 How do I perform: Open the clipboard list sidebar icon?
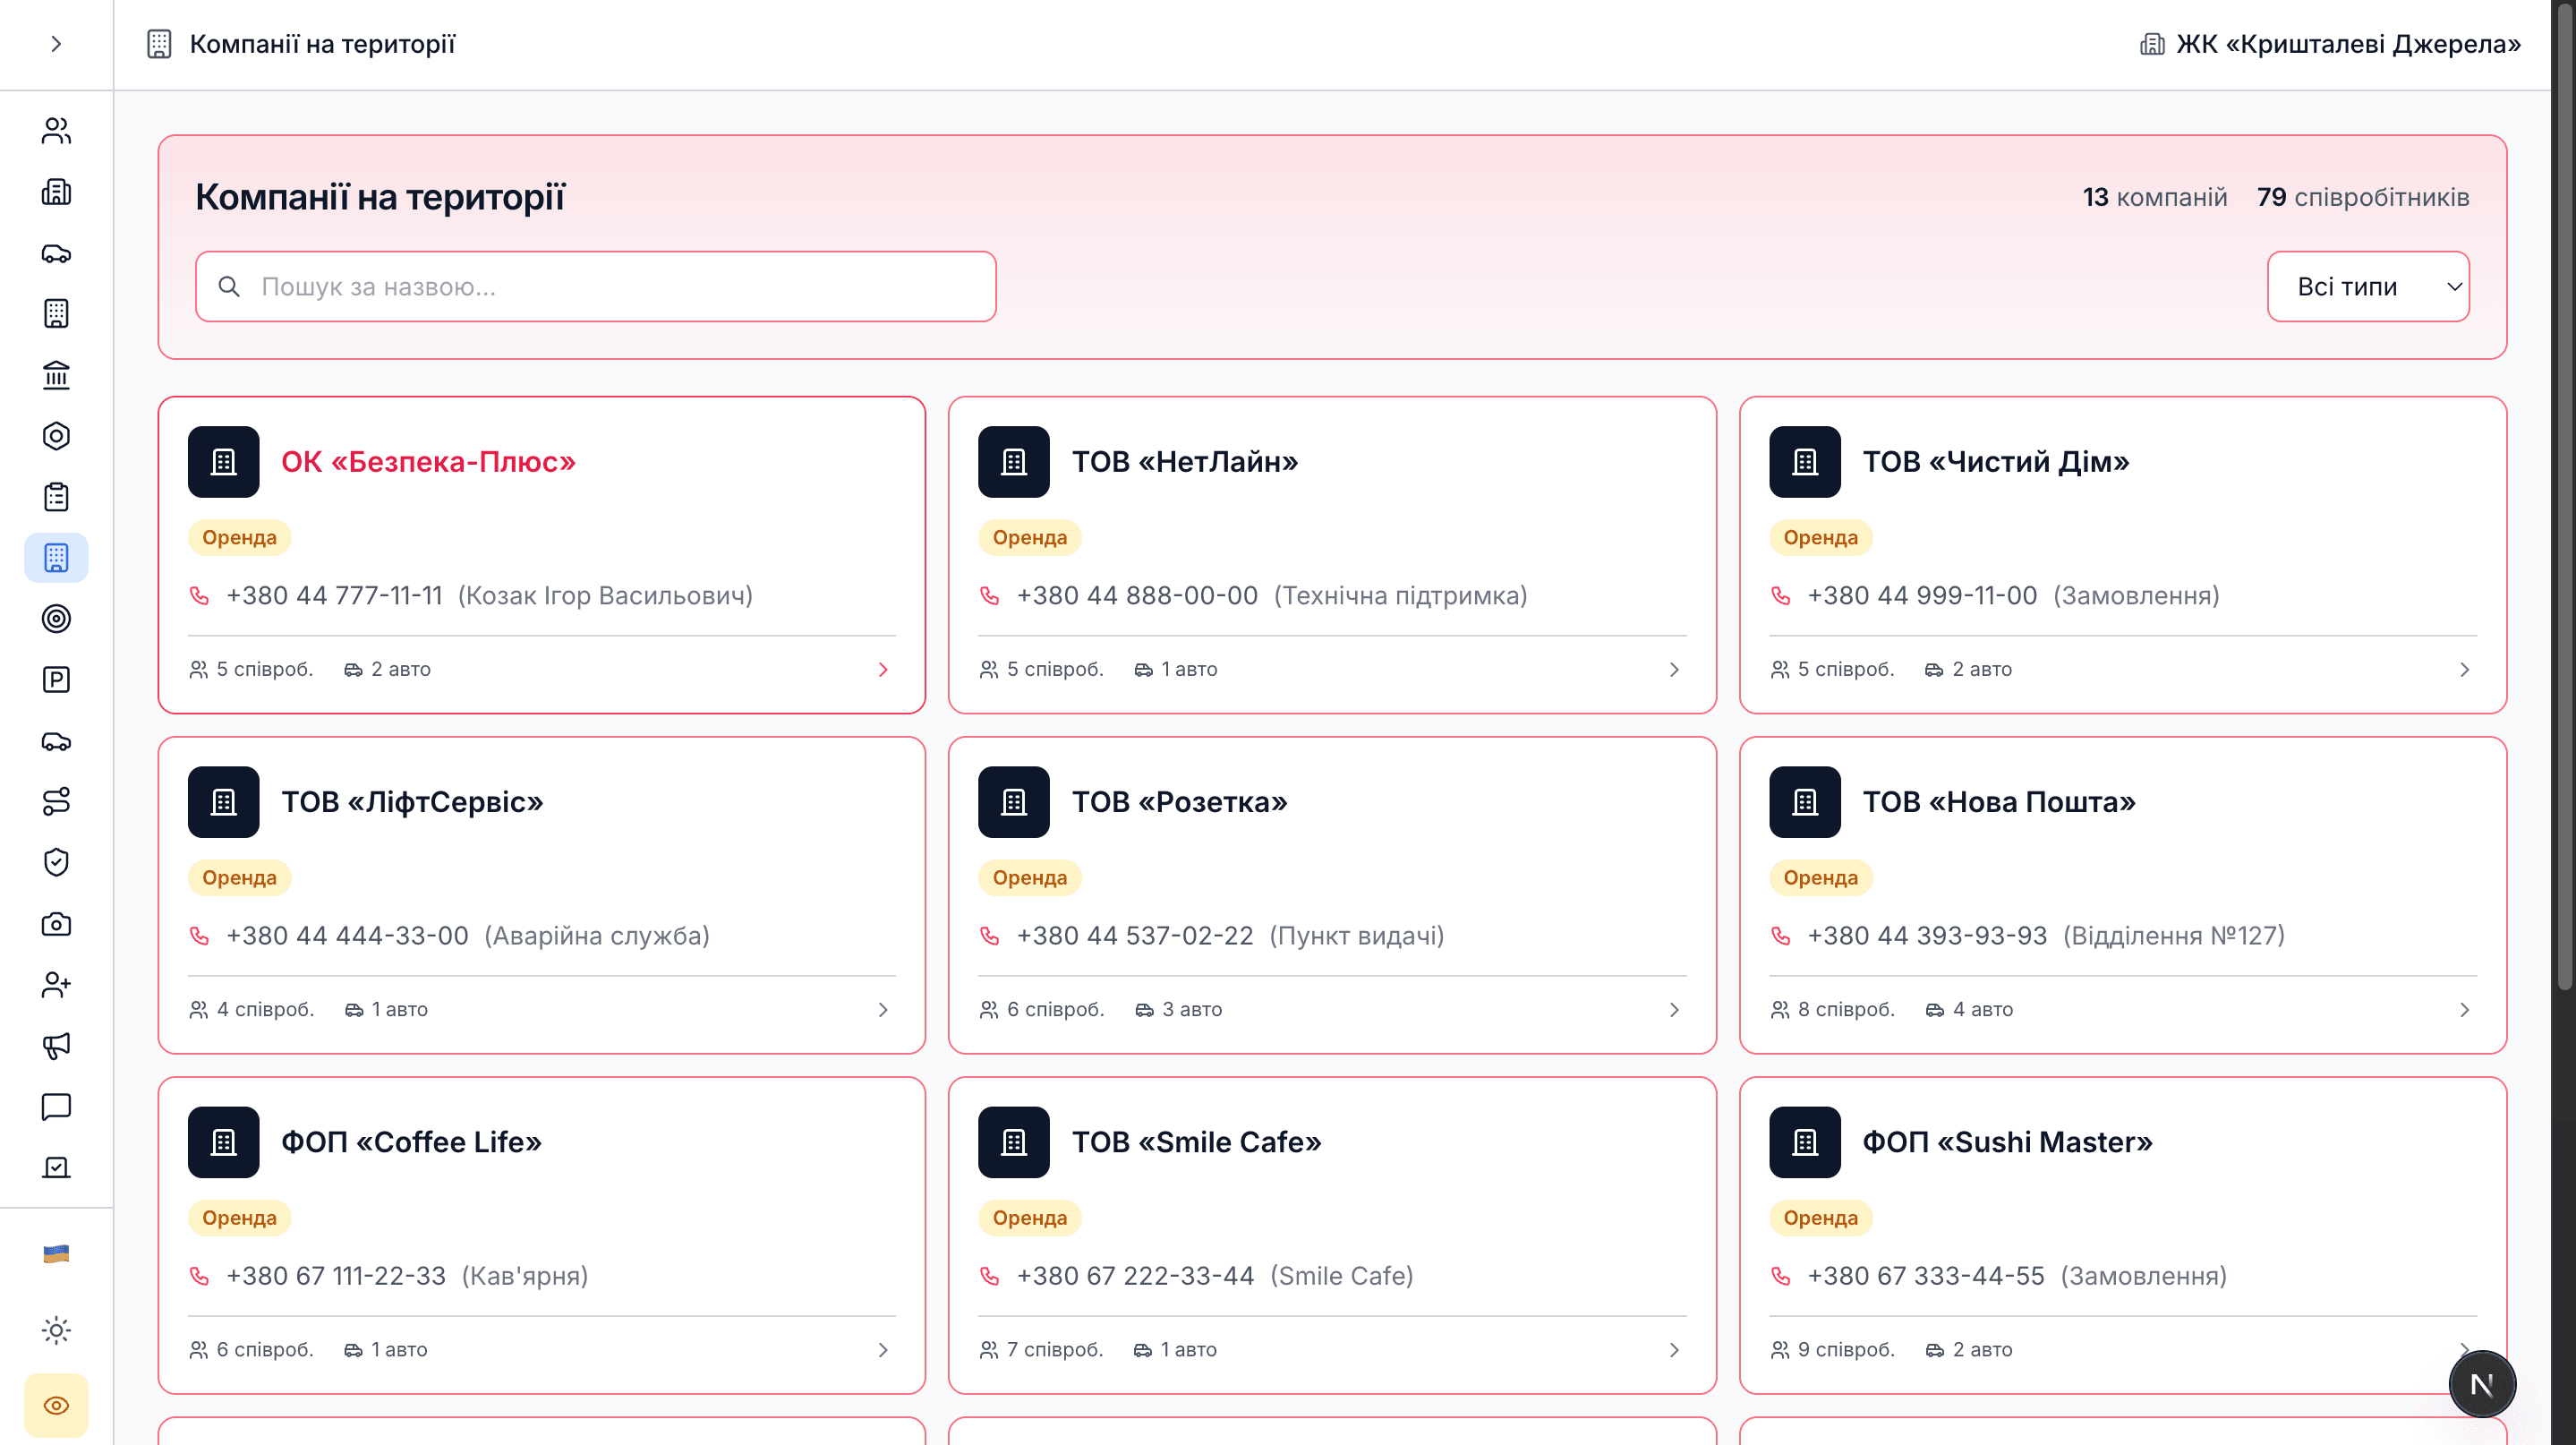[x=56, y=497]
